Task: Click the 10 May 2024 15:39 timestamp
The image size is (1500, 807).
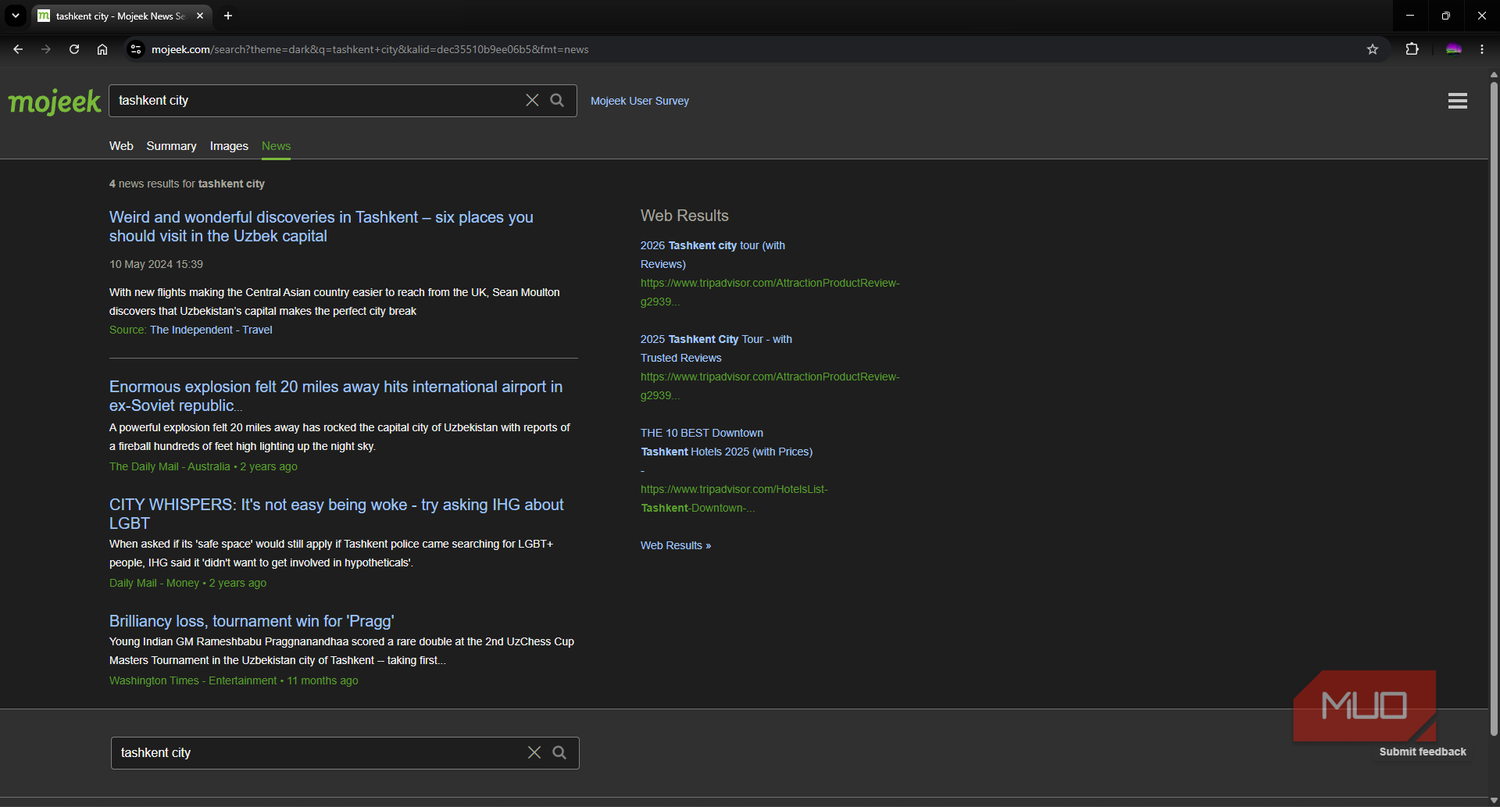Action: (156, 264)
